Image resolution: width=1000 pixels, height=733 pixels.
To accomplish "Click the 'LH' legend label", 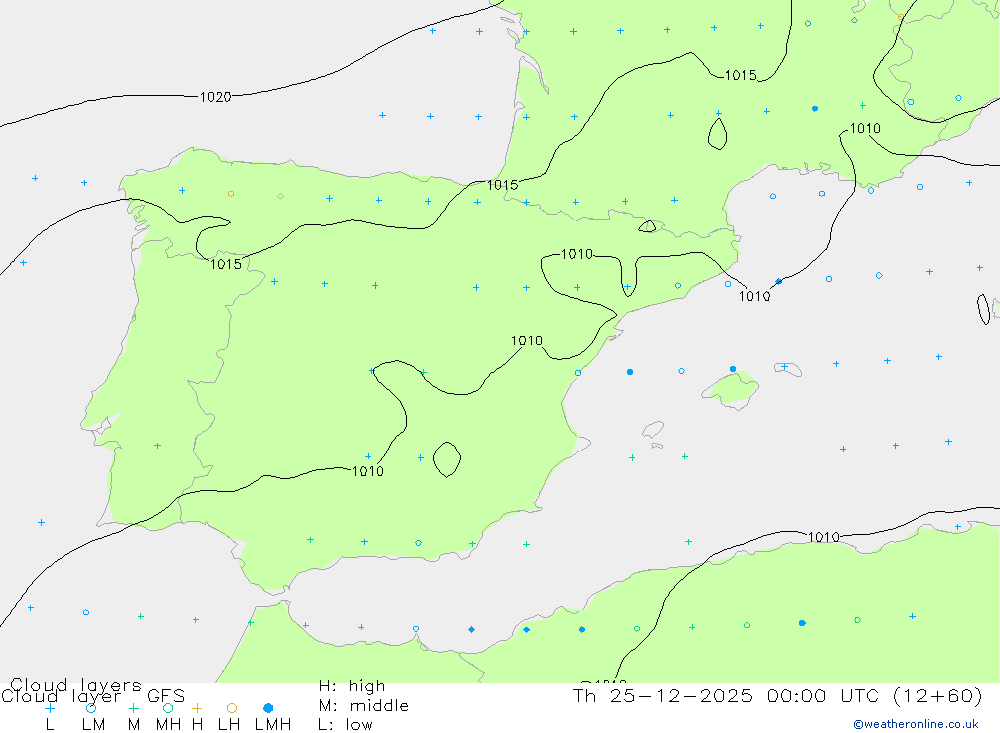I will point(229,725).
